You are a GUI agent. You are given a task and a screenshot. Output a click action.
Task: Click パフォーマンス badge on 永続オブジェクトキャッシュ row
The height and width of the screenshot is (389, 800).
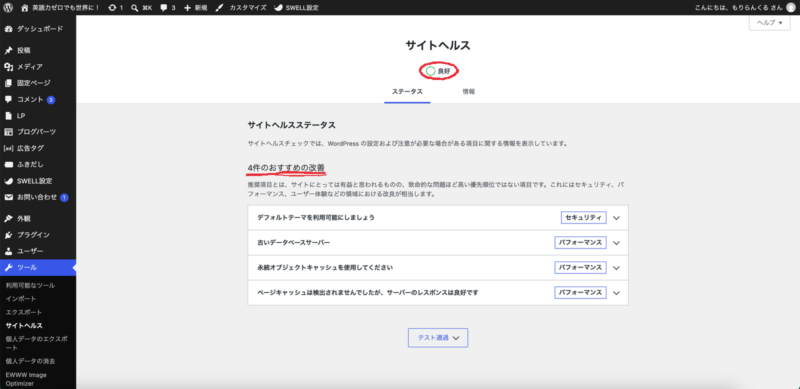(x=580, y=268)
